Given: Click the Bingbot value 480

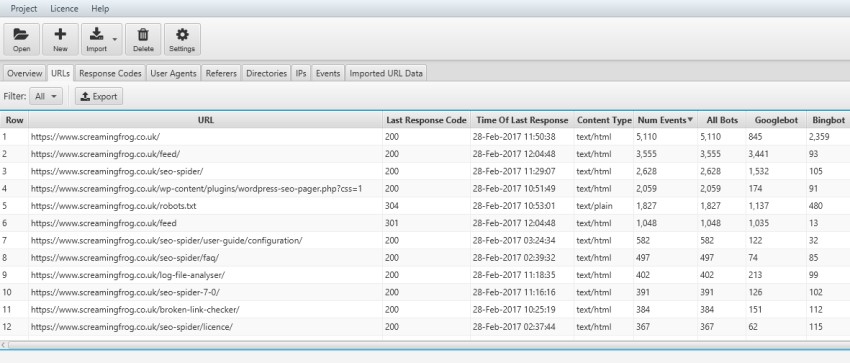Looking at the screenshot, I should coord(815,206).
